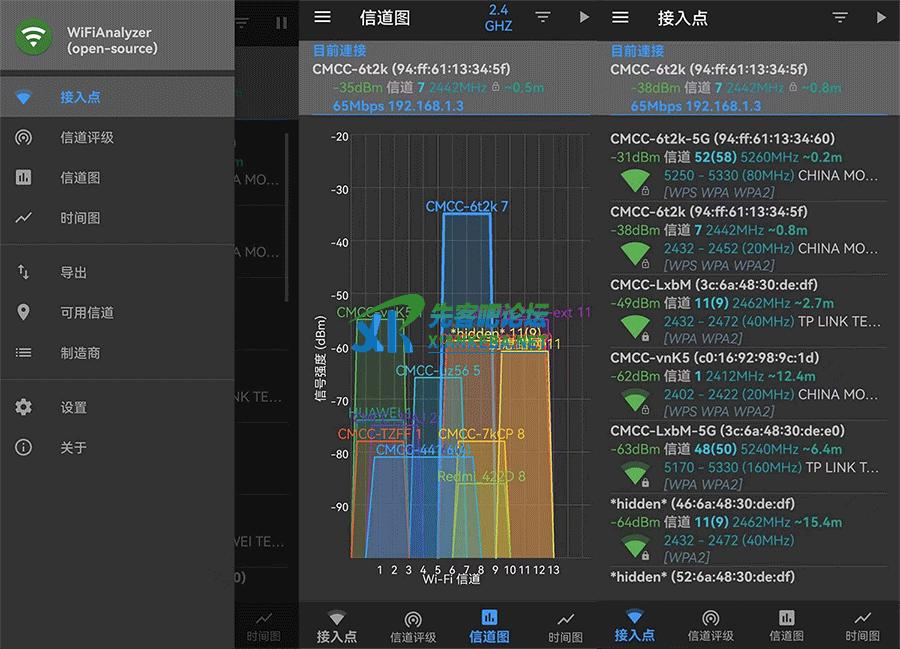
Task: Tap 导出 in the drawer menu
Action: [x=73, y=272]
